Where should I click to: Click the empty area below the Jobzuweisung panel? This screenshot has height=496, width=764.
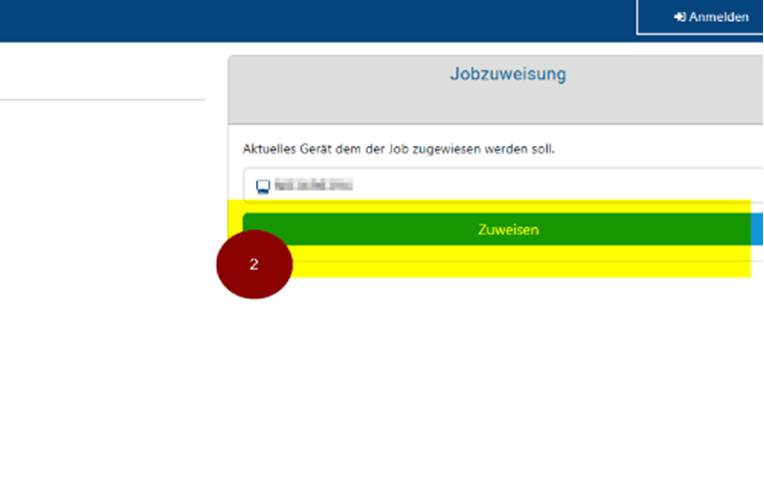500,390
